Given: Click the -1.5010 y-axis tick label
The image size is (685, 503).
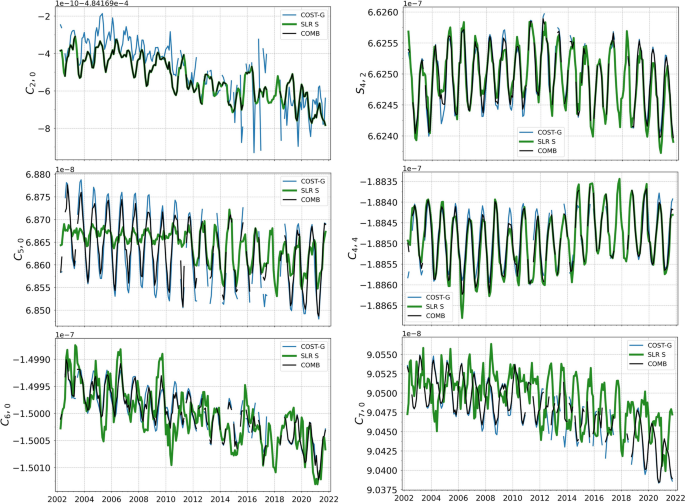Looking at the screenshot, I should coord(32,468).
